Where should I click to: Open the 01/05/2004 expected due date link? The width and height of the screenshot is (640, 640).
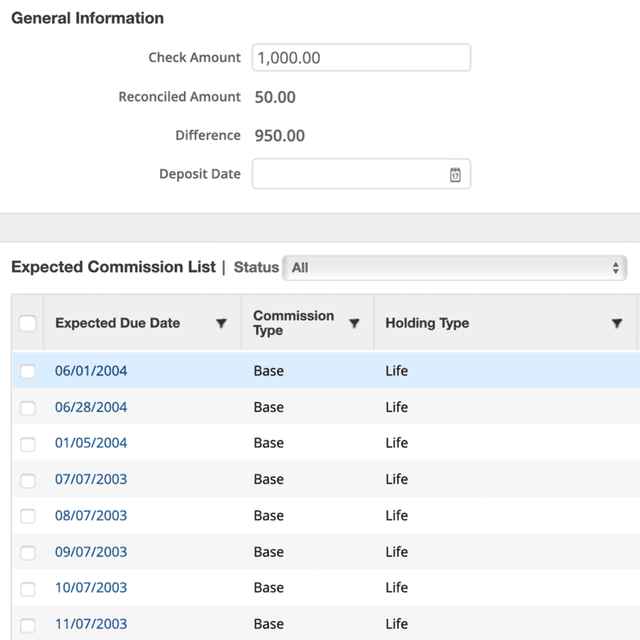tap(91, 443)
